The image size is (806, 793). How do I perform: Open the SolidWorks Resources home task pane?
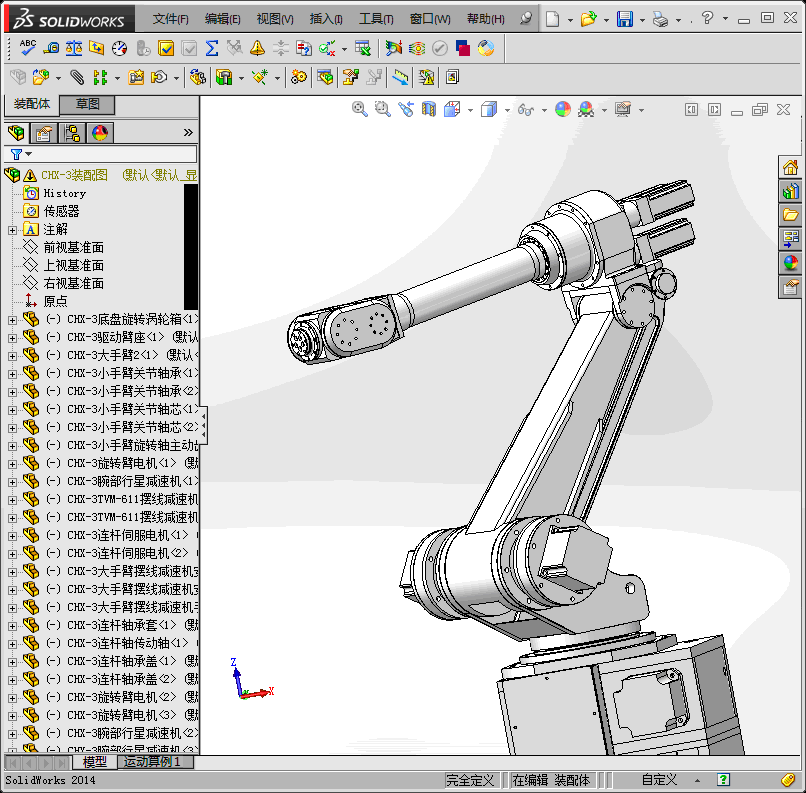pyautogui.click(x=790, y=167)
